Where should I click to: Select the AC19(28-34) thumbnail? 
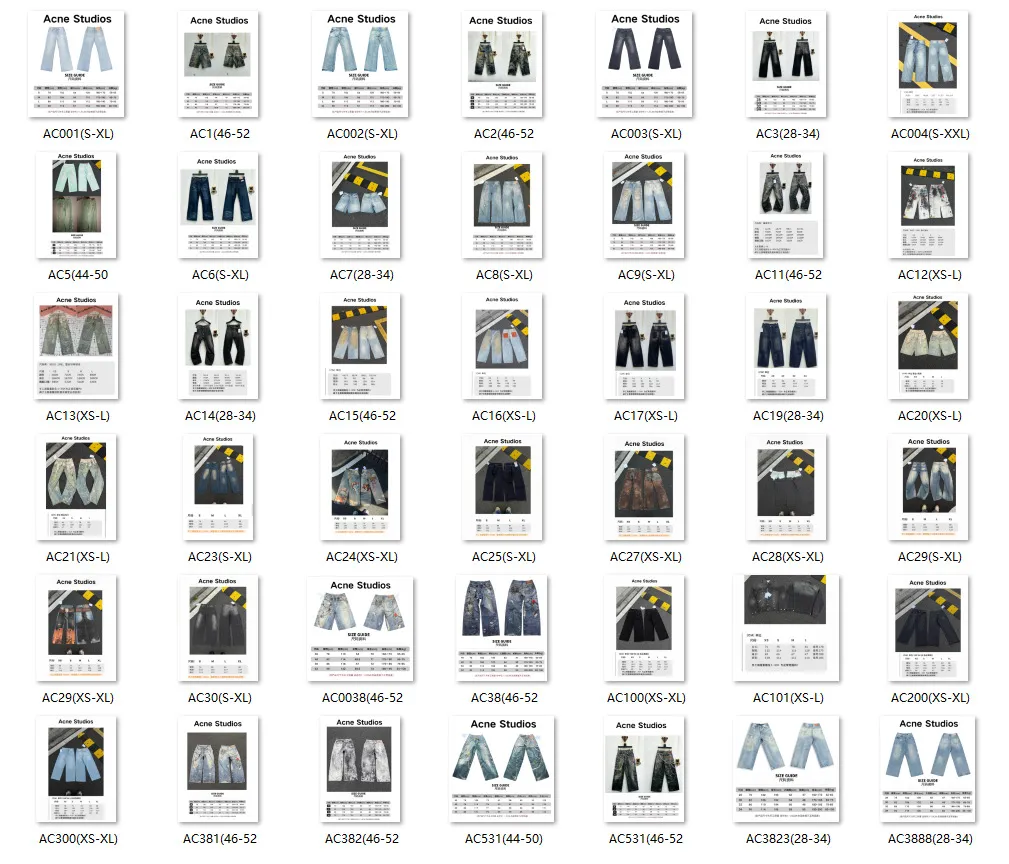point(786,346)
